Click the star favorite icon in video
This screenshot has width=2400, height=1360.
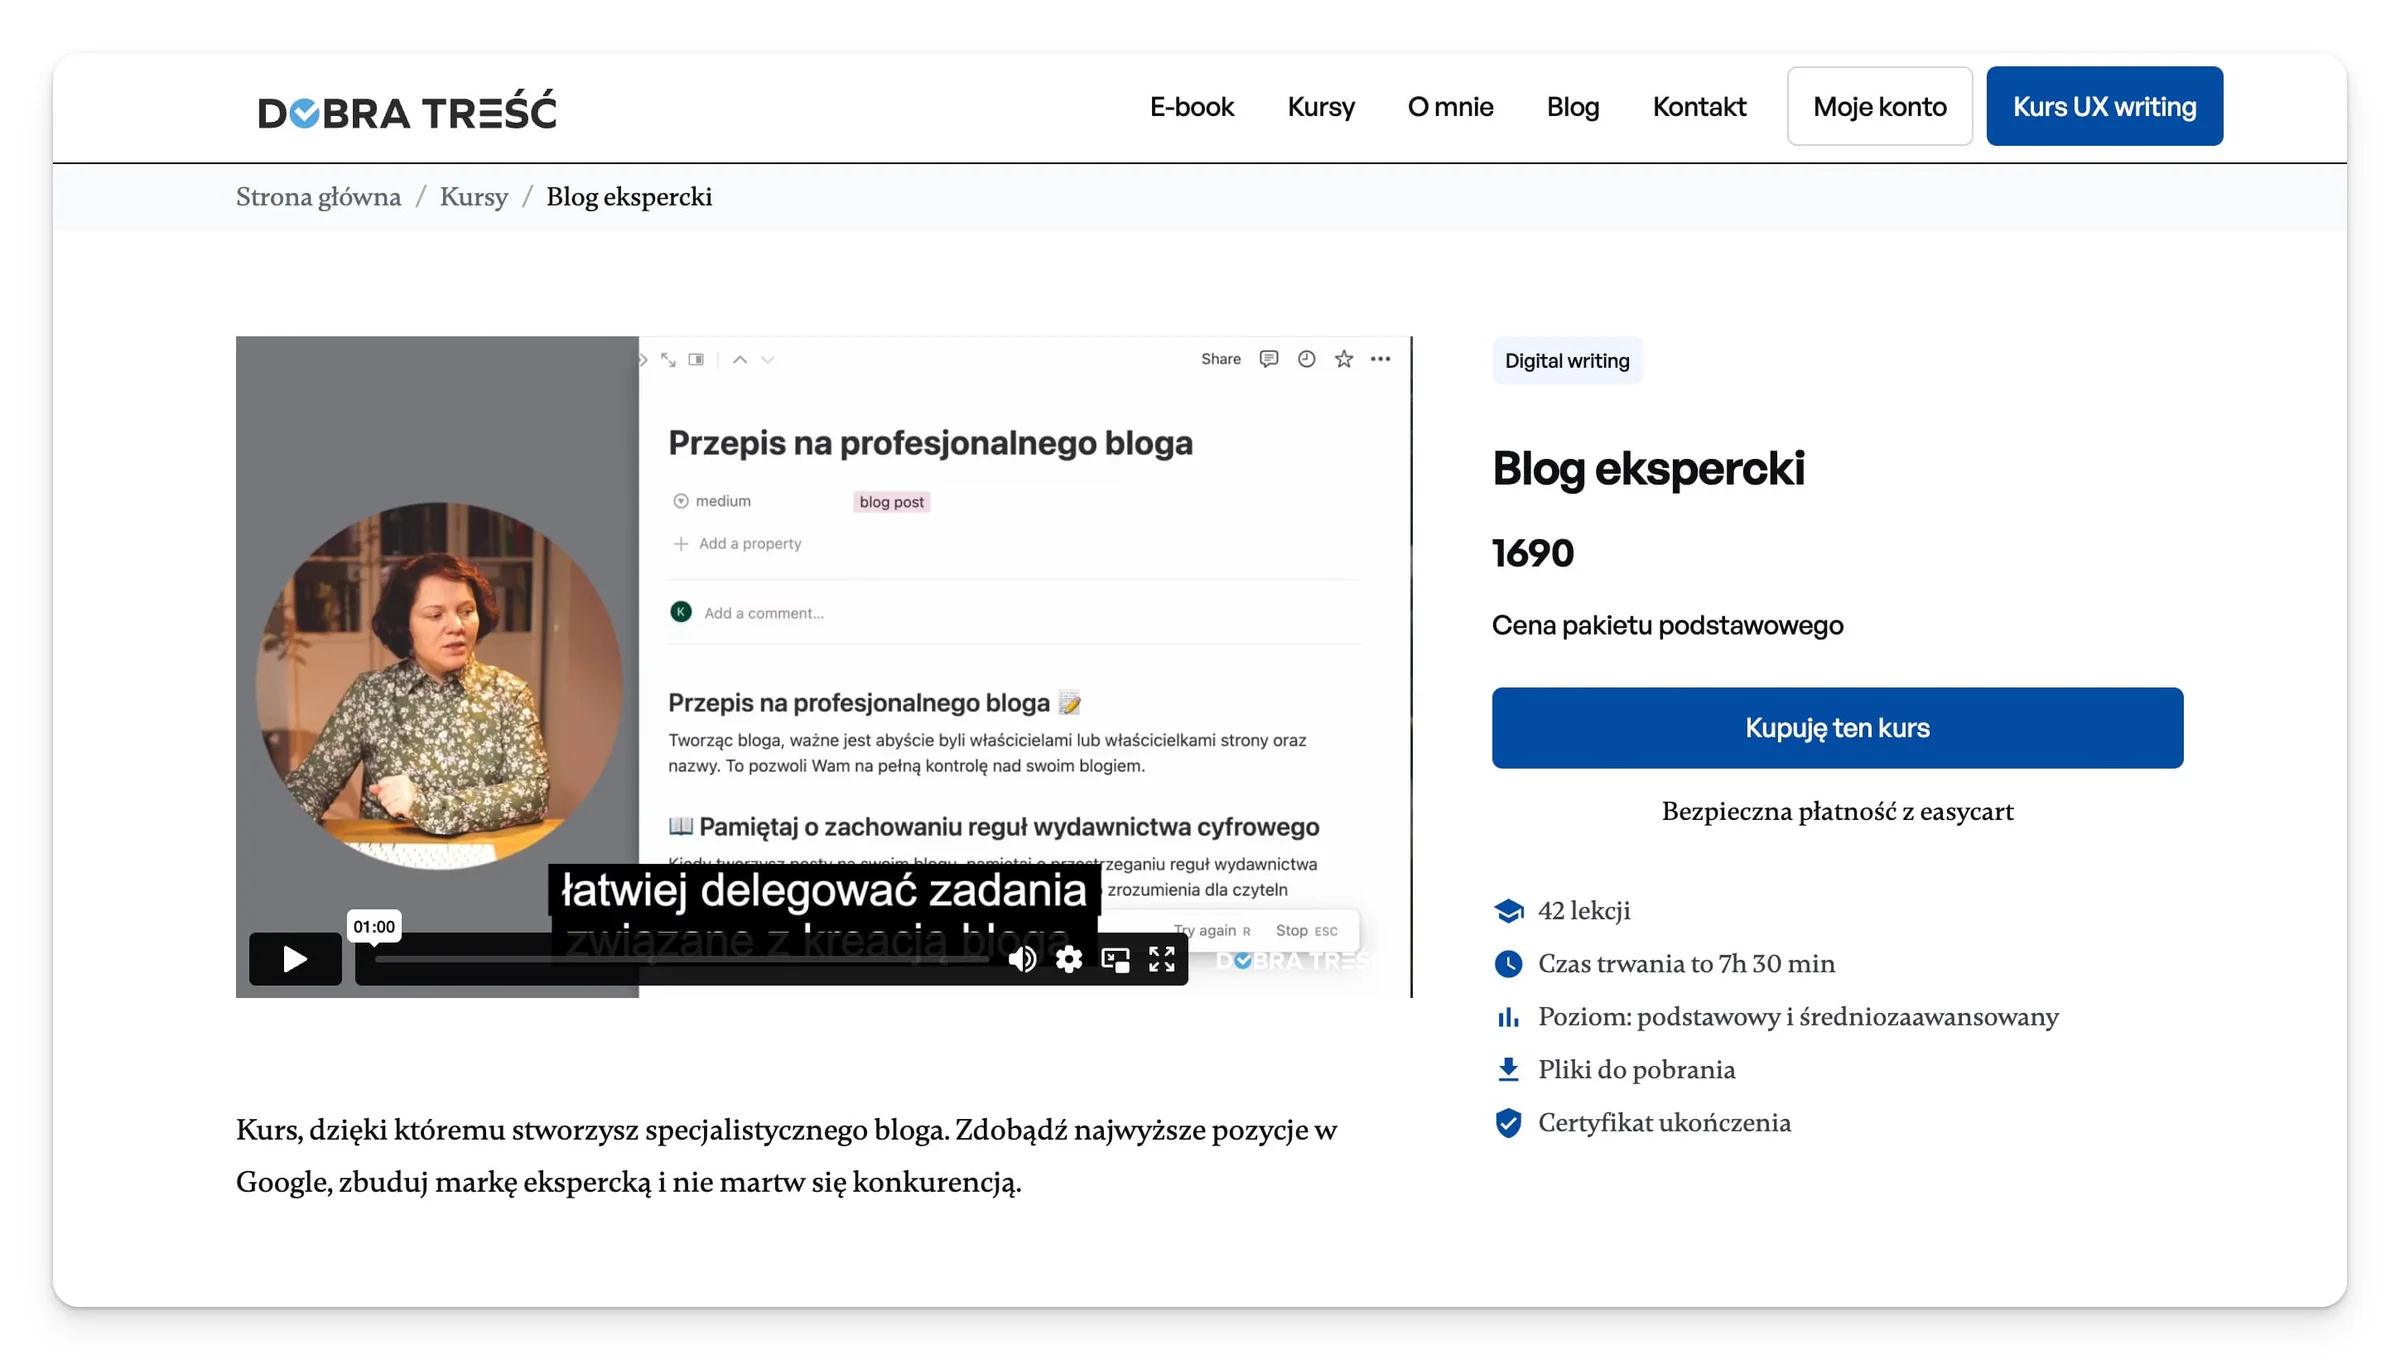coord(1344,359)
